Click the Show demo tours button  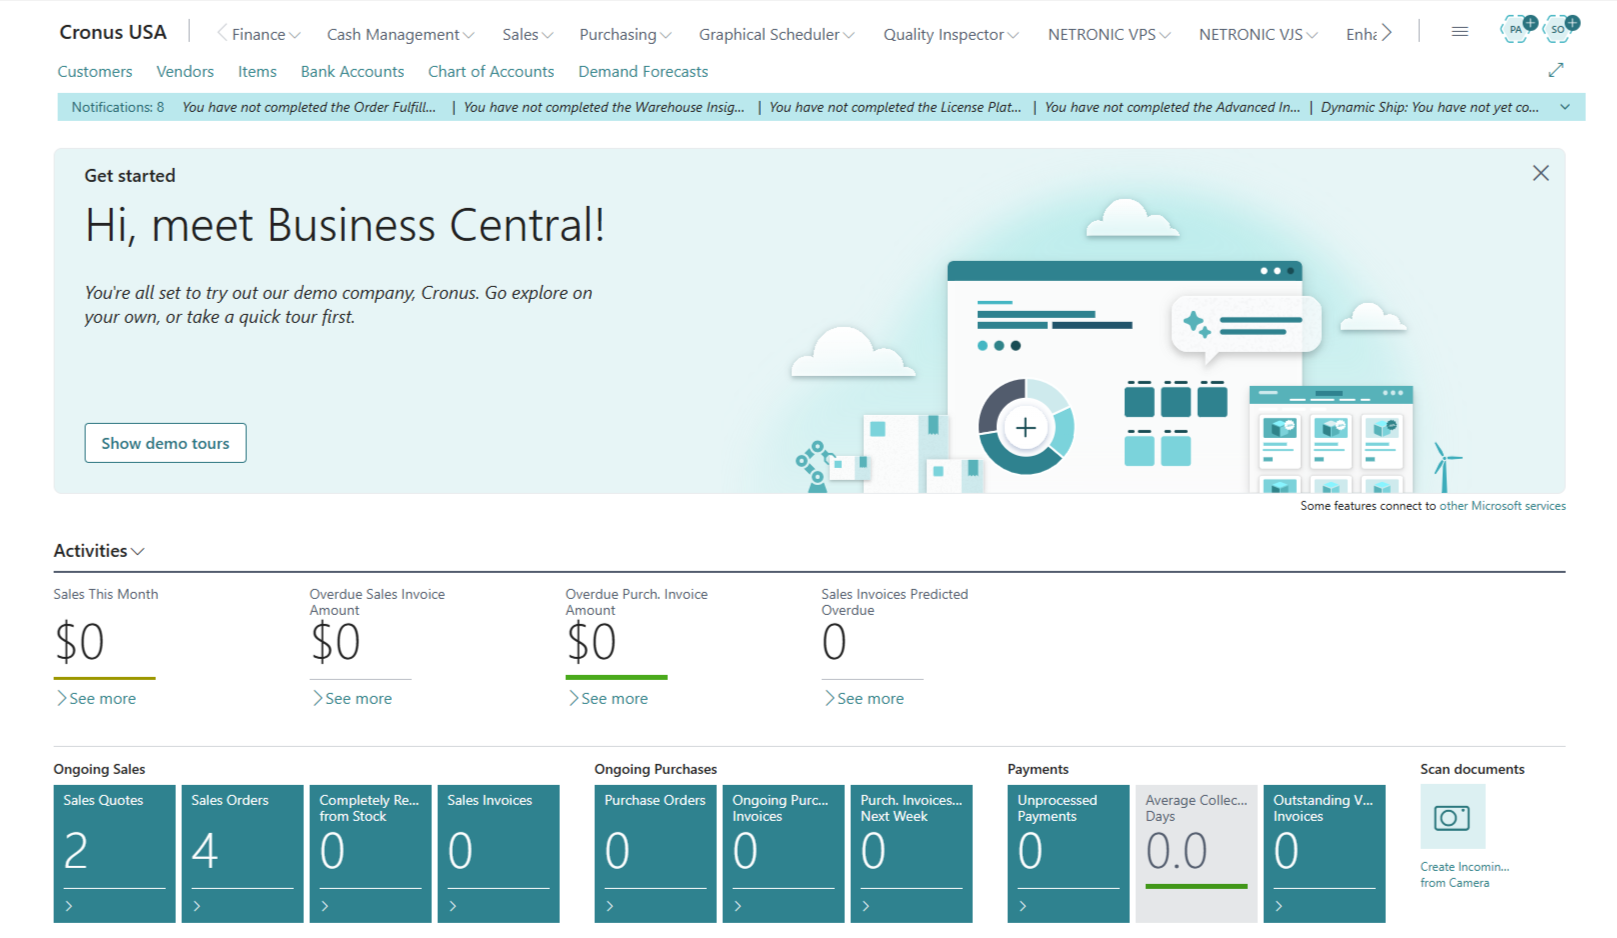click(x=165, y=443)
